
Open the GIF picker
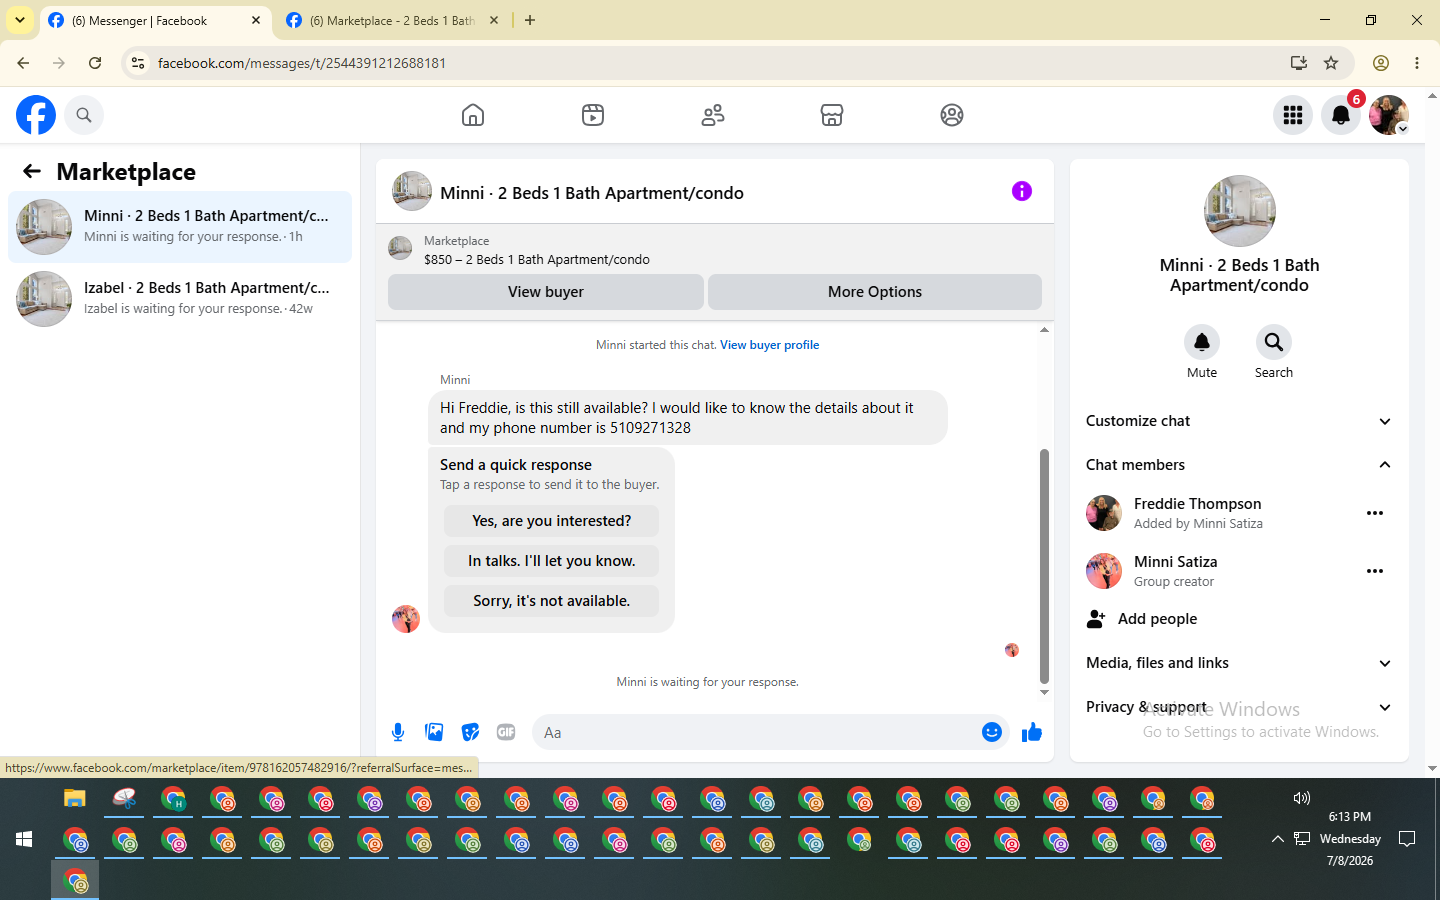pyautogui.click(x=506, y=732)
